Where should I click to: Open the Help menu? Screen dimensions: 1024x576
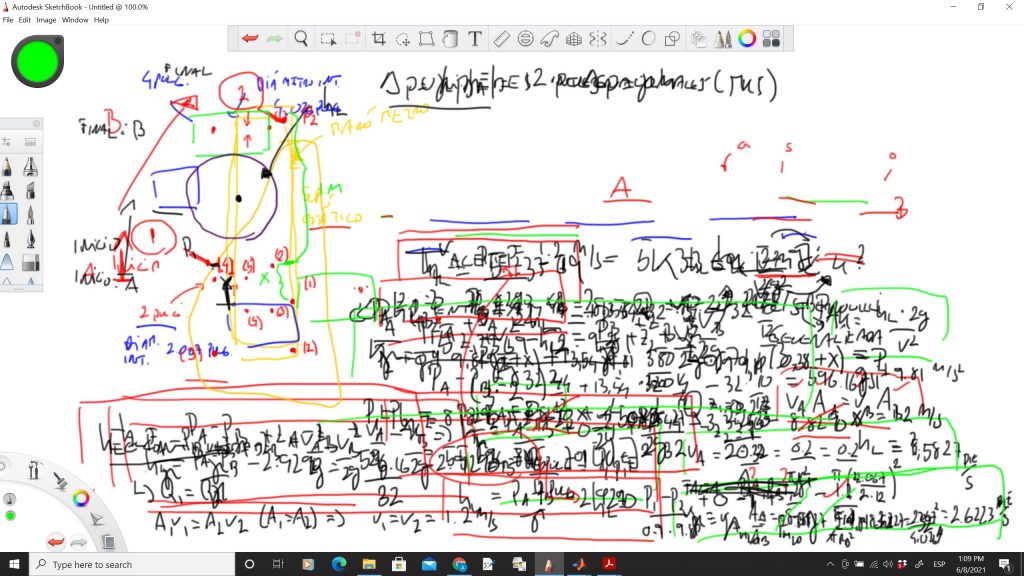101,20
